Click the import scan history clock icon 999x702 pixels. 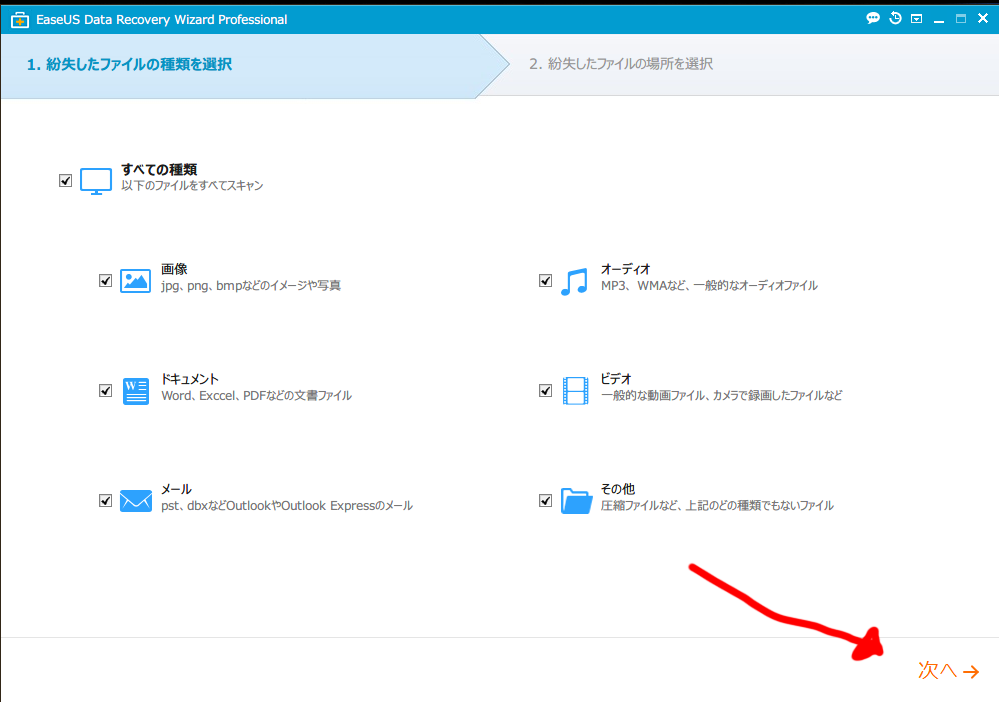(895, 18)
